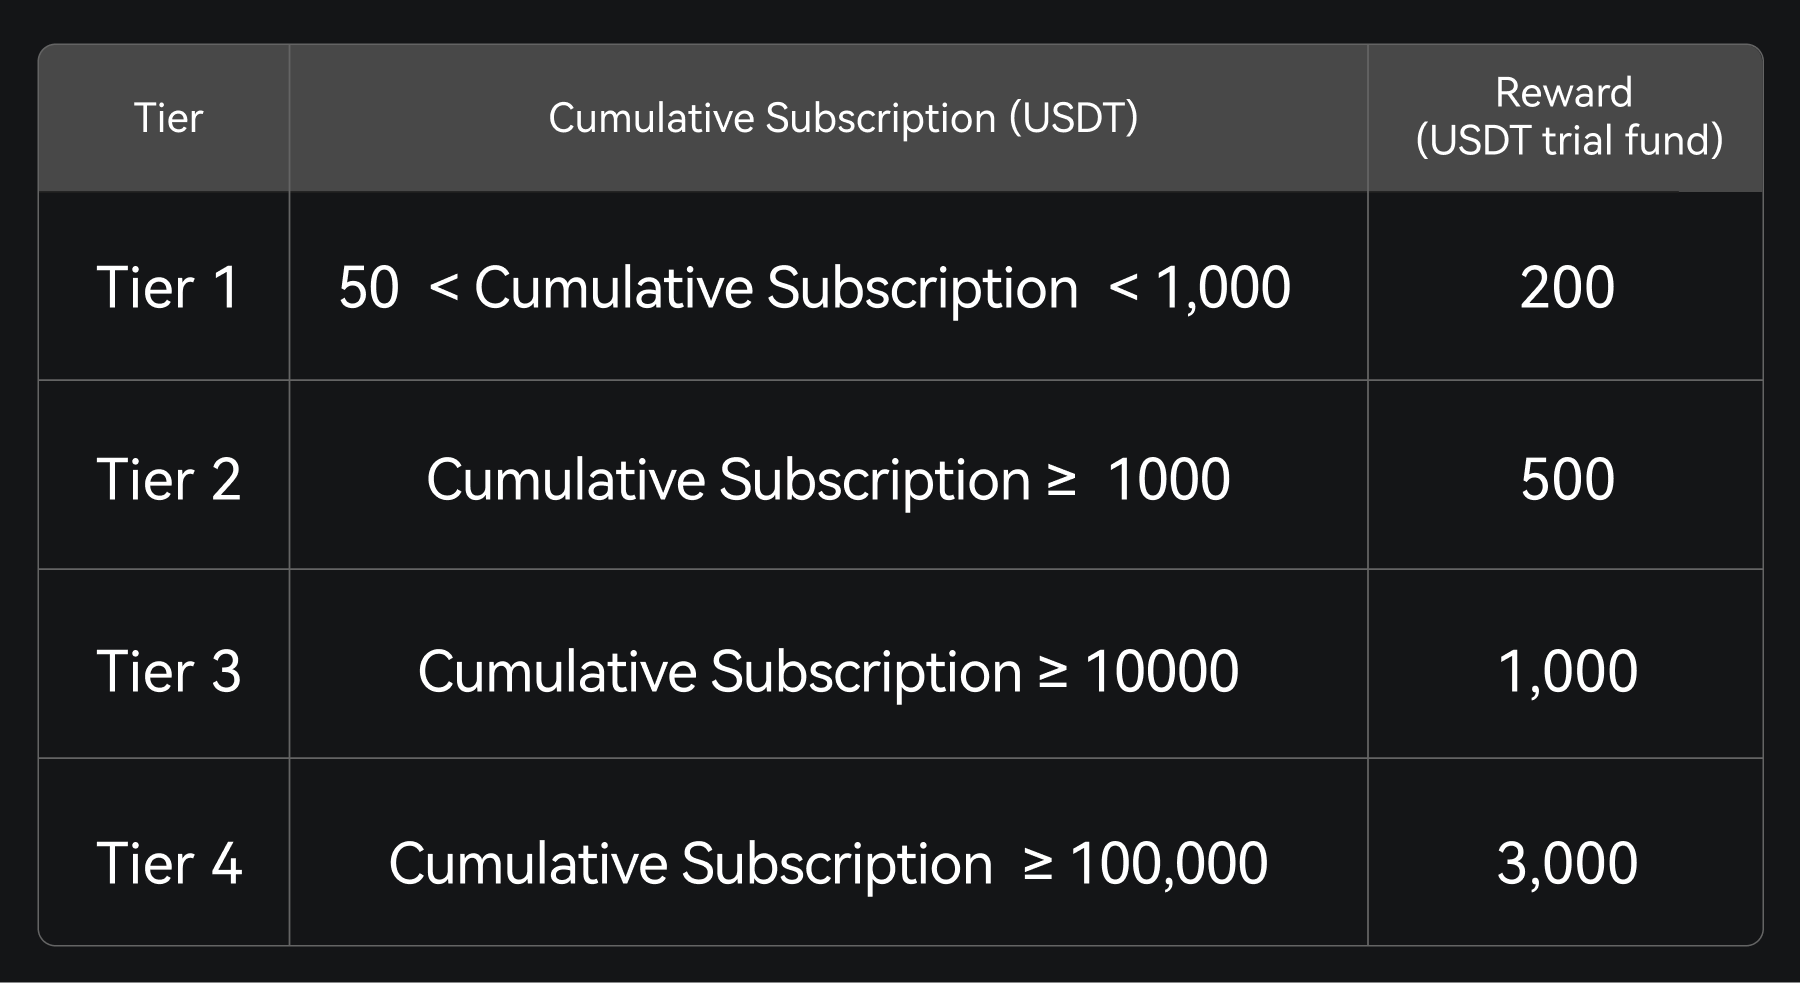Viewport: 1800px width, 983px height.
Task: Click the 1,000 reward for Tier 3
Action: [1567, 671]
